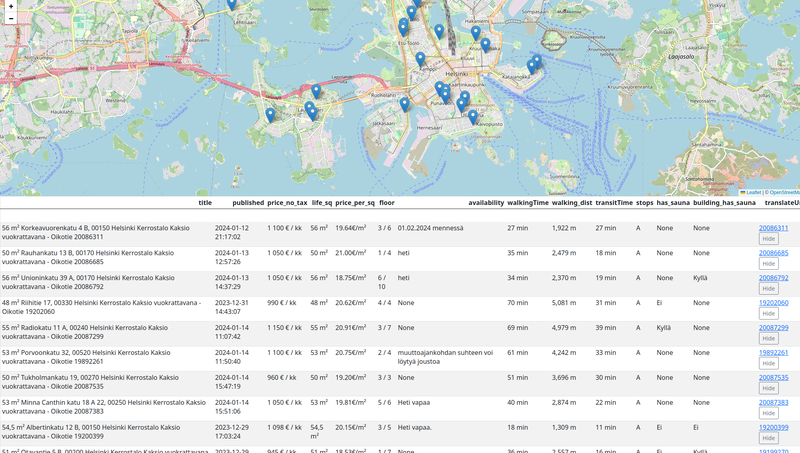Select the '19.64€/m²' price cell
This screenshot has height=453, width=800.
pos(351,228)
